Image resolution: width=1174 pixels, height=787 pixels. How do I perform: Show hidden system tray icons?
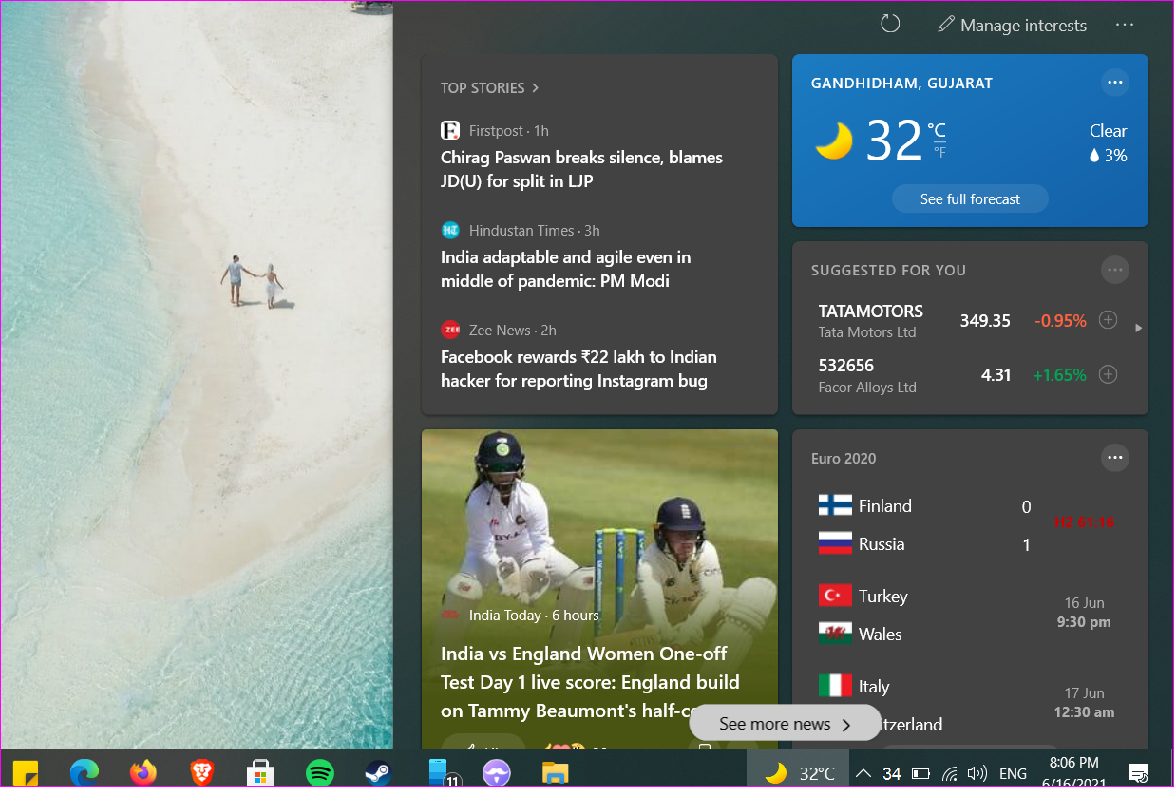pos(863,773)
